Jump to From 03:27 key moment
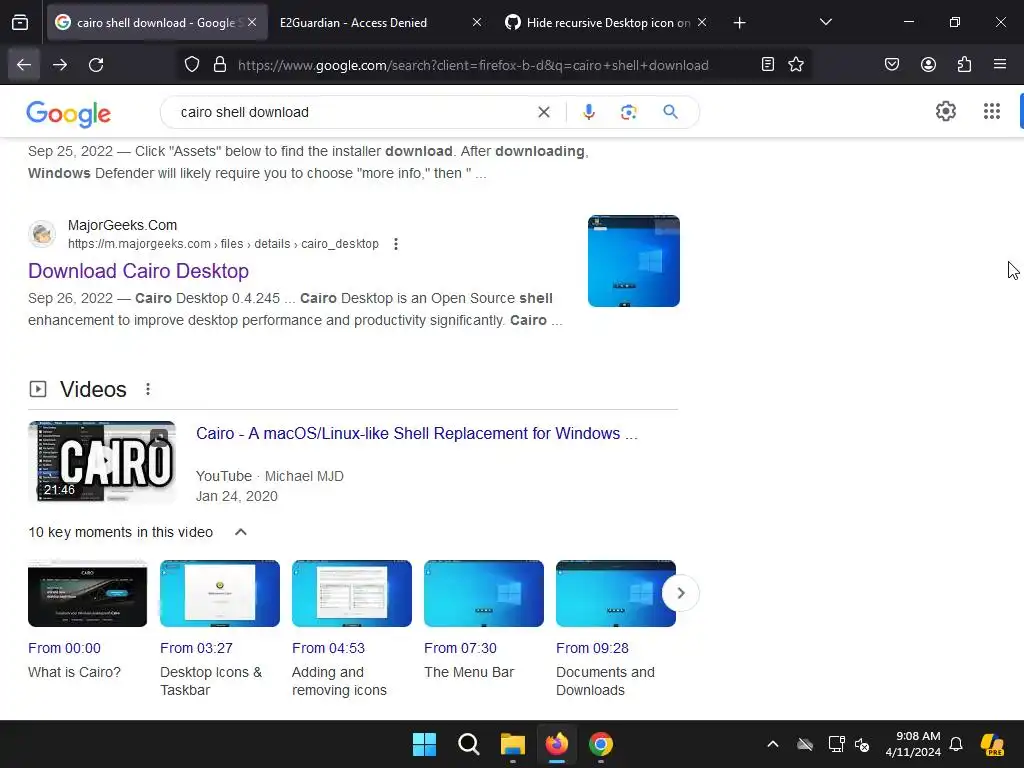 click(196, 648)
